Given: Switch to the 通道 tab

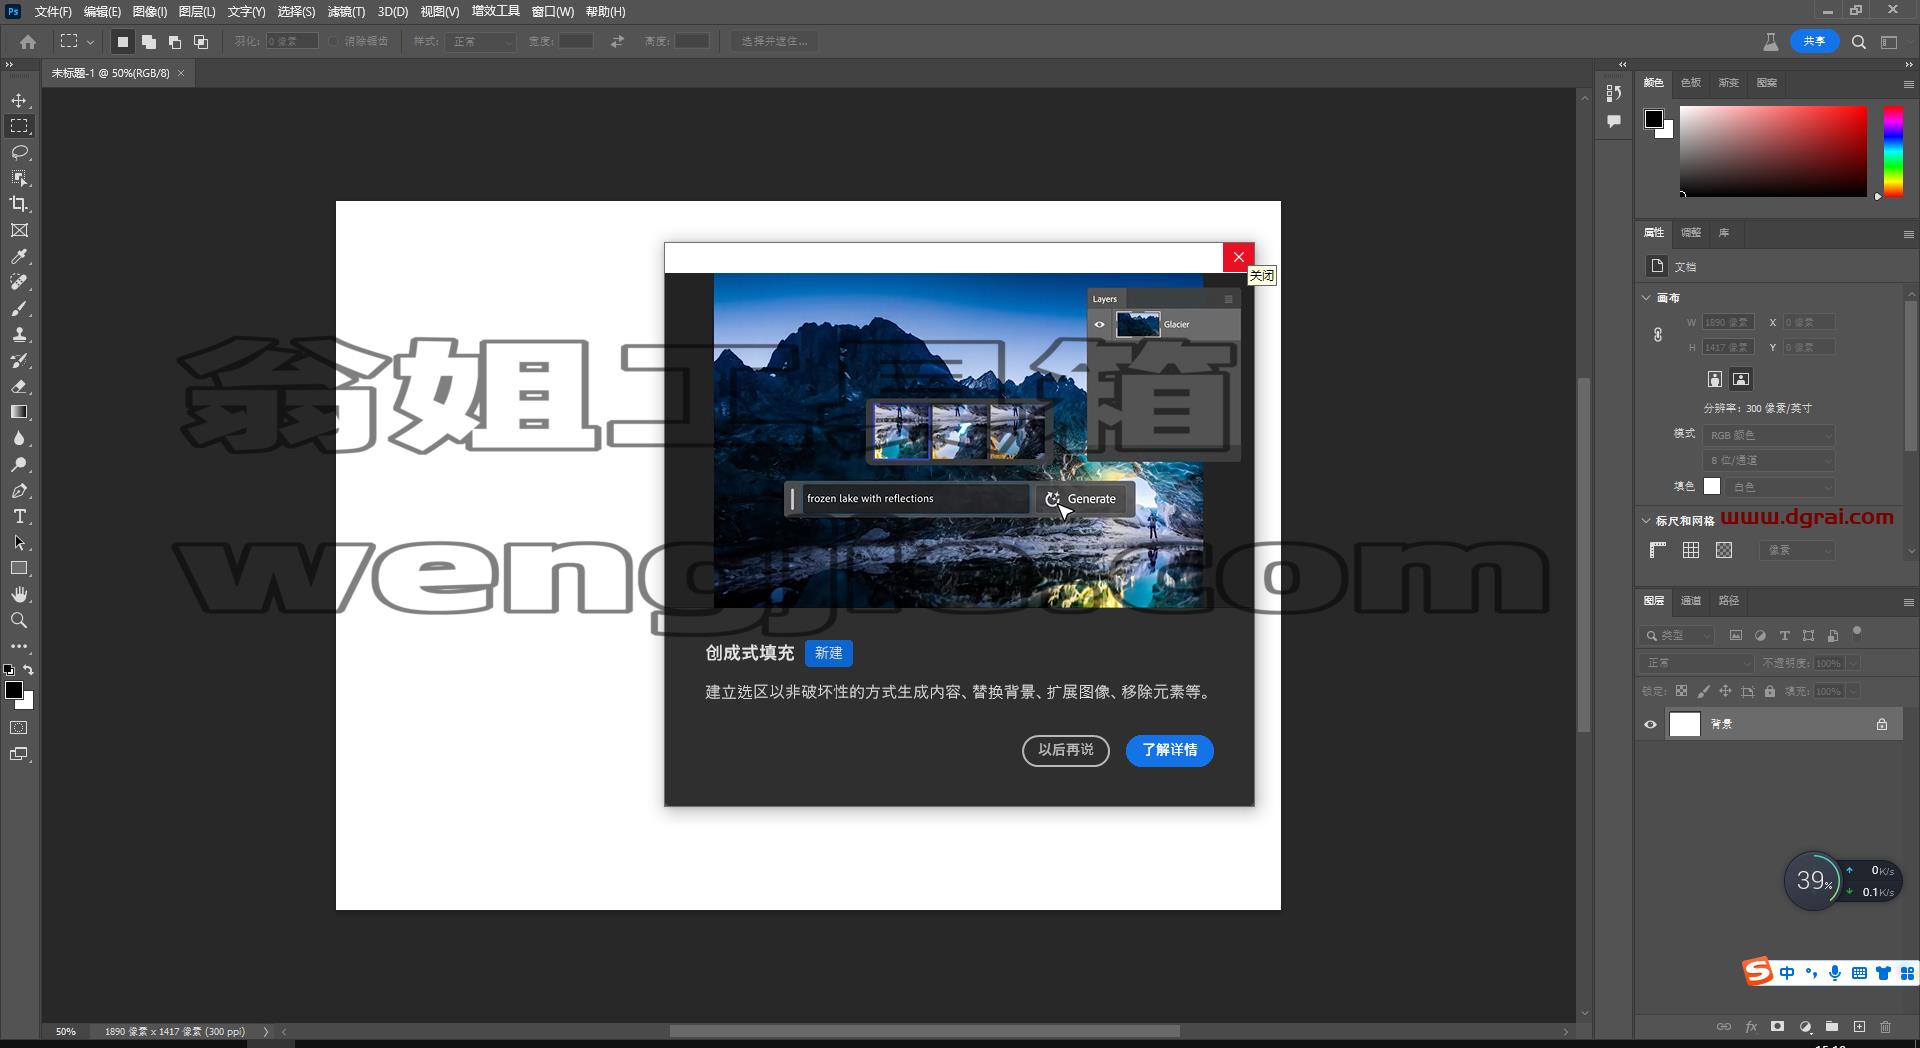Looking at the screenshot, I should click(x=1691, y=601).
